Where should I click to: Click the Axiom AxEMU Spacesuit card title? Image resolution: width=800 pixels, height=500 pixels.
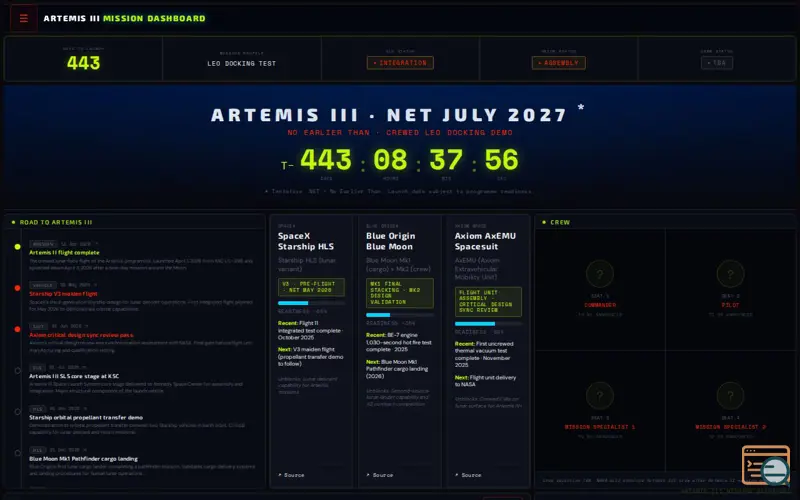pyautogui.click(x=485, y=241)
